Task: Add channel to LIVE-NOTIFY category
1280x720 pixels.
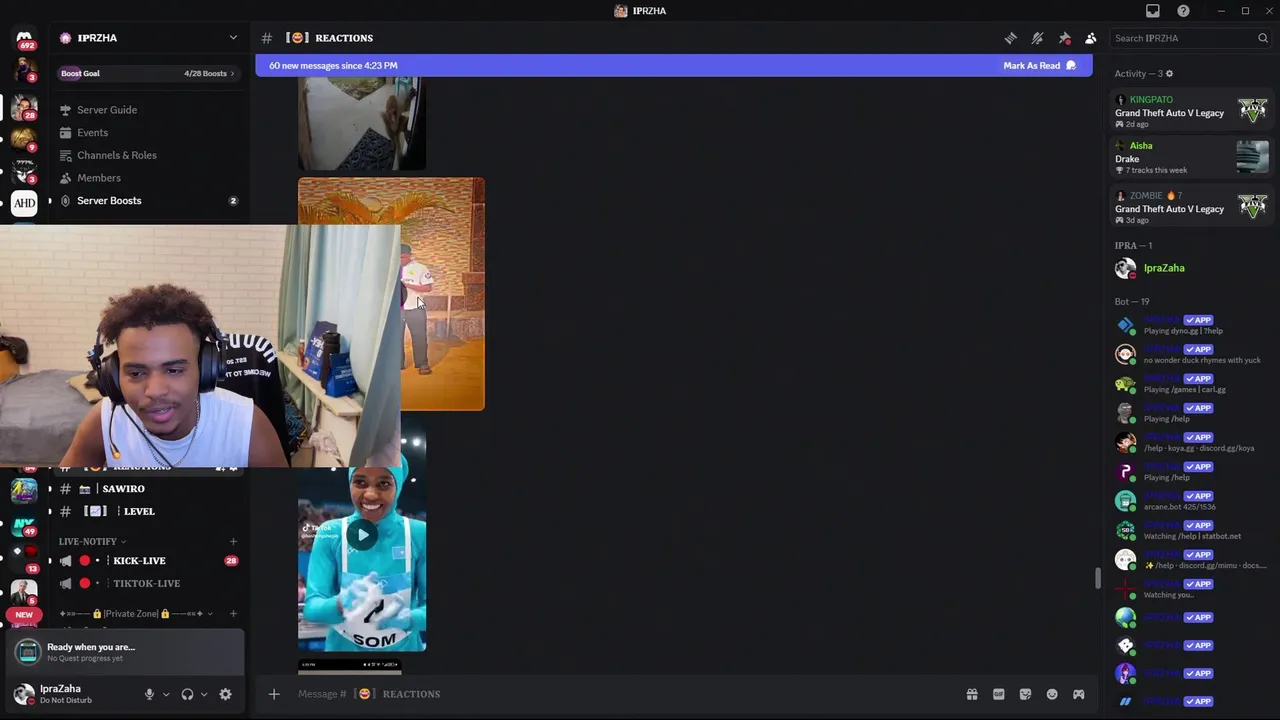Action: point(233,541)
